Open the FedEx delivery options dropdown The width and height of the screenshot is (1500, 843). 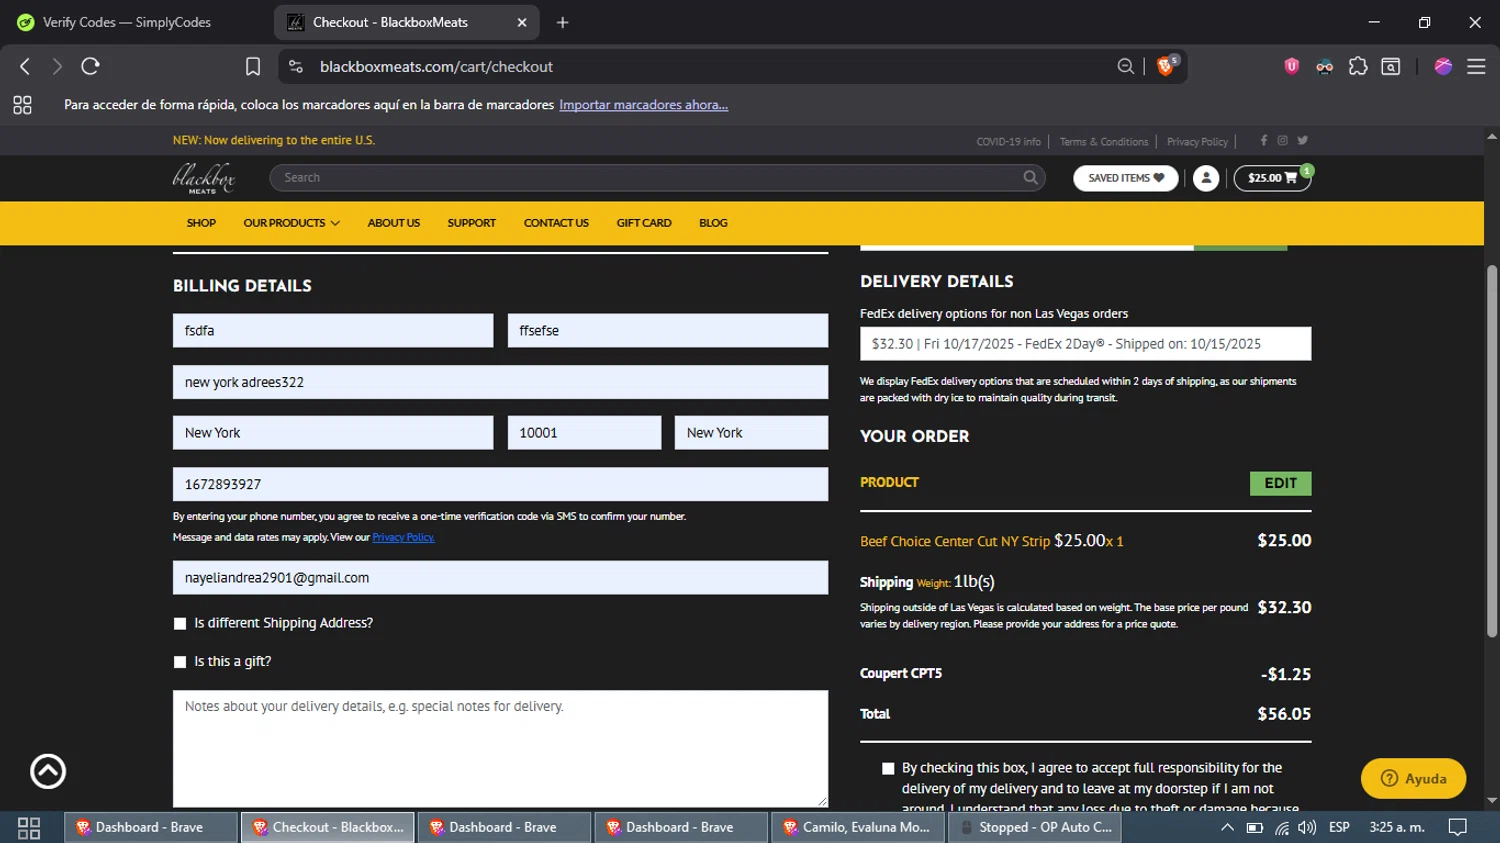click(x=1085, y=344)
